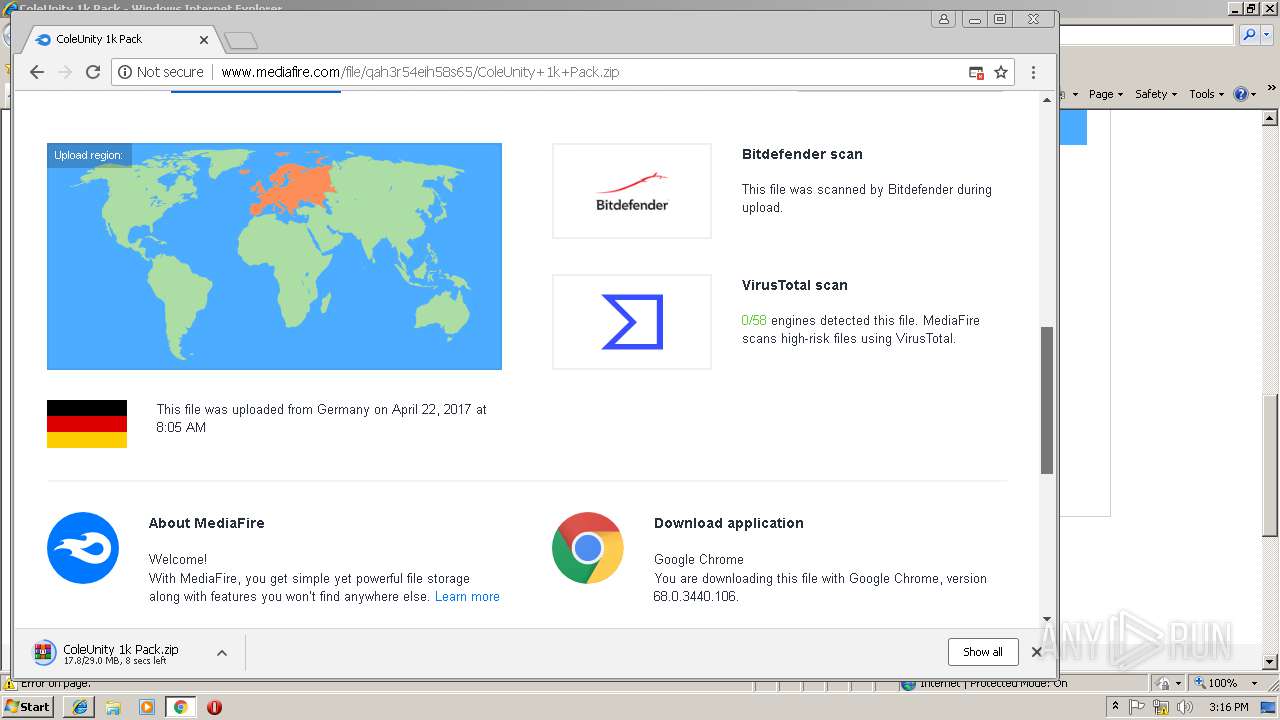Screen dimensions: 1280x720
Task: Click the Germany flag image
Action: (x=87, y=424)
